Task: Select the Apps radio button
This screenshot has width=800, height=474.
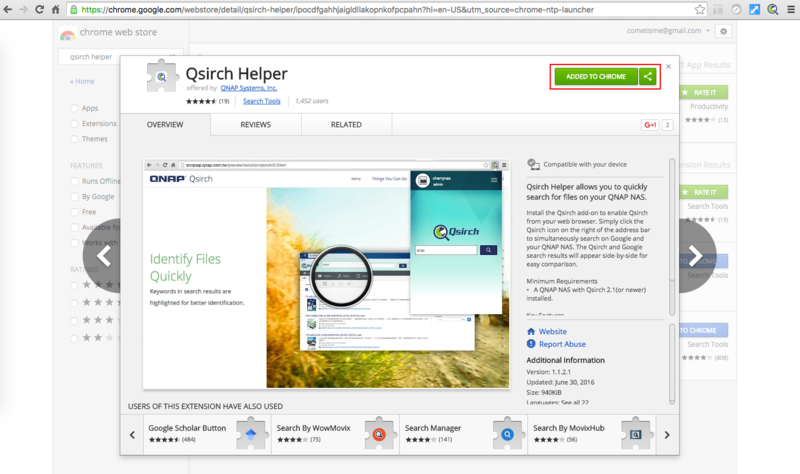Action: (74, 108)
